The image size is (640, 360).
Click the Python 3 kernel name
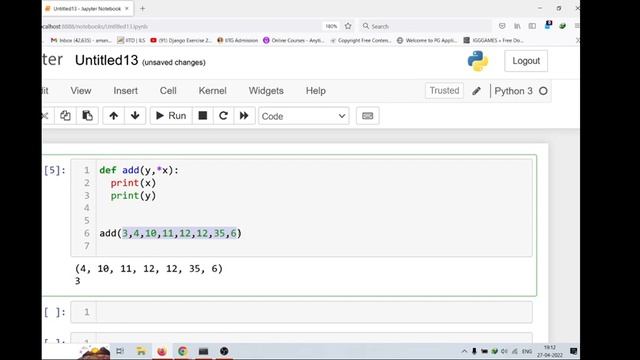tap(513, 91)
